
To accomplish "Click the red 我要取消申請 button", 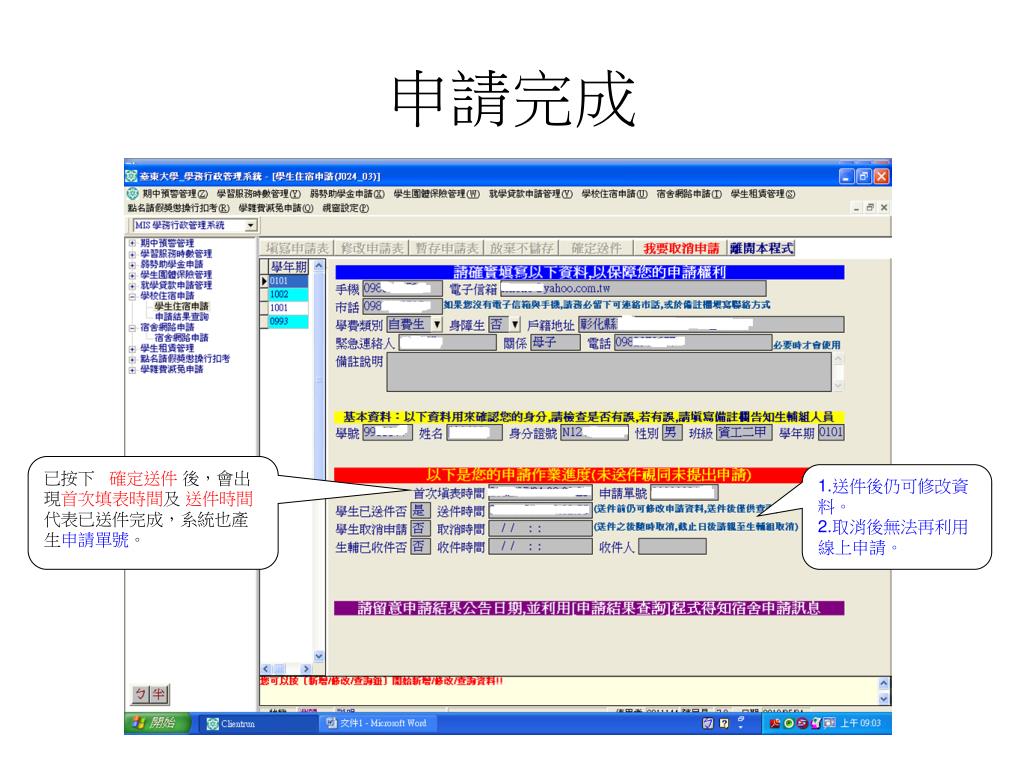I will 680,248.
